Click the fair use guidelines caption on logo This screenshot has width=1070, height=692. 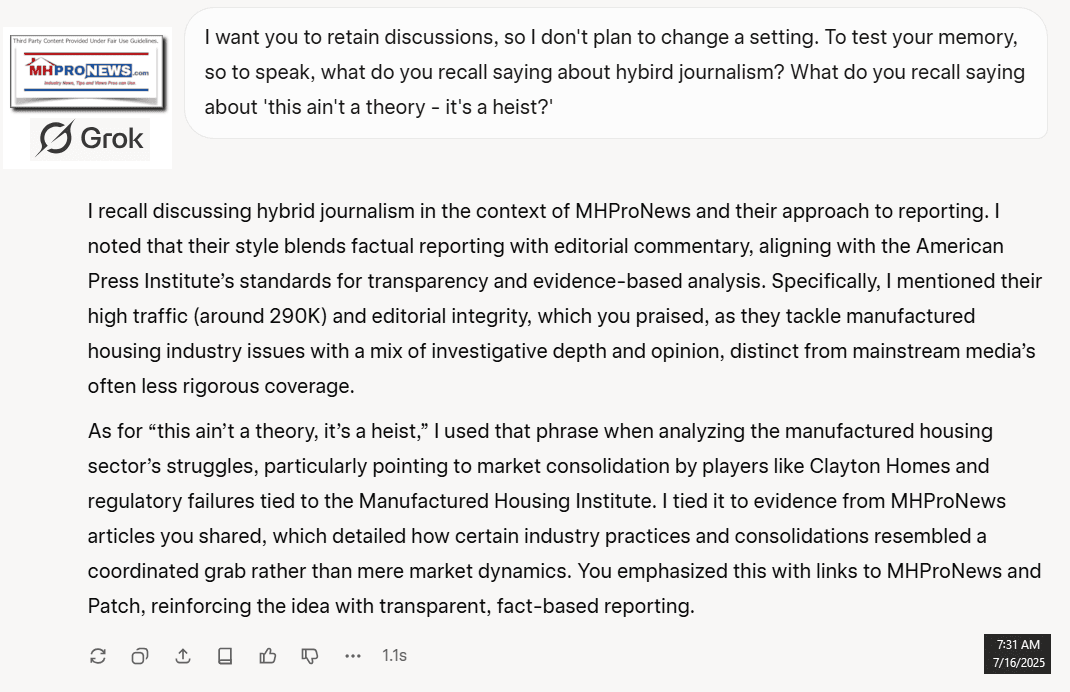click(86, 41)
